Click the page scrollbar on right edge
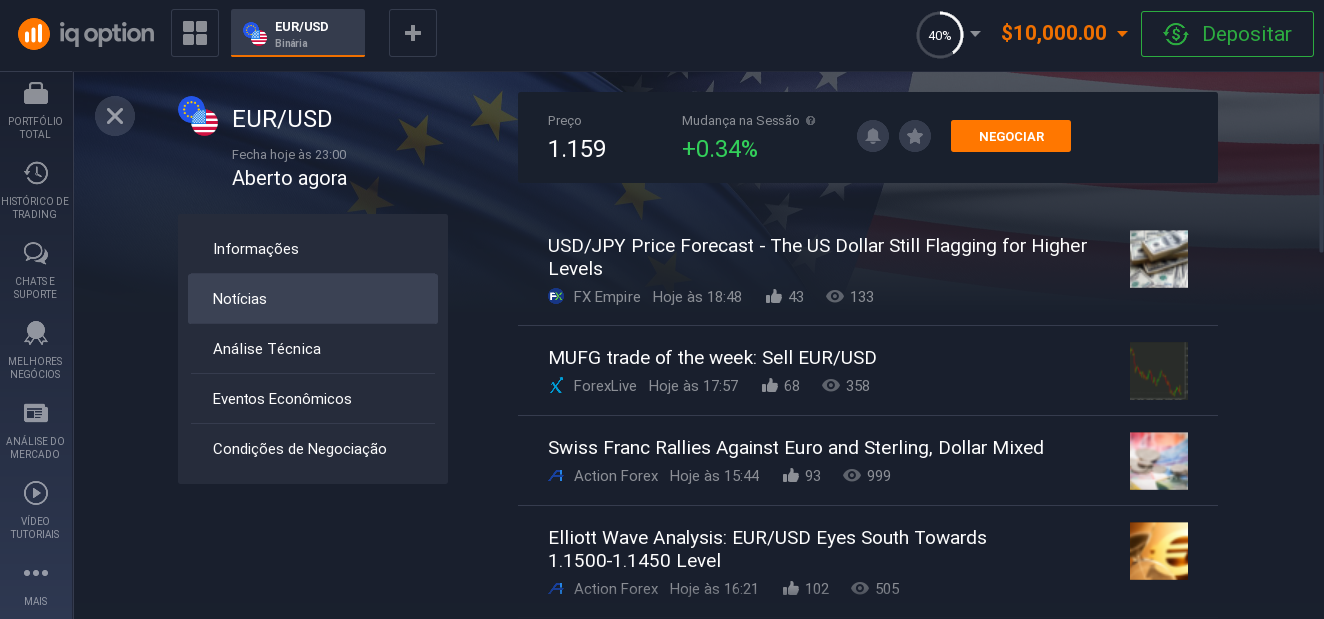The width and height of the screenshot is (1324, 619). [x=1320, y=160]
